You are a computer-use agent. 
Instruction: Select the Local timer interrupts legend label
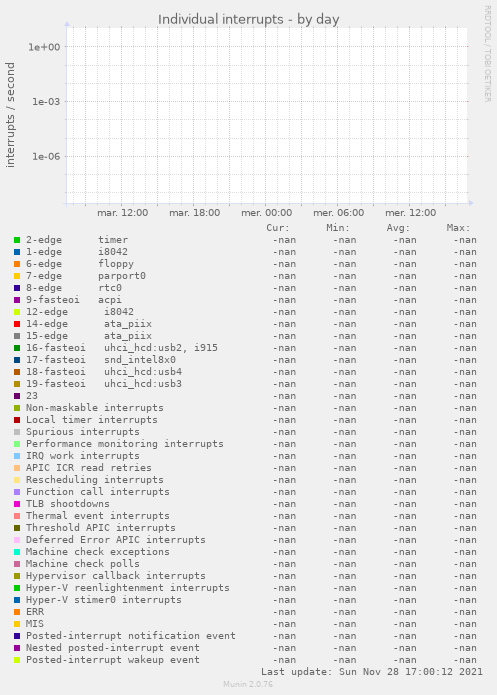point(92,420)
